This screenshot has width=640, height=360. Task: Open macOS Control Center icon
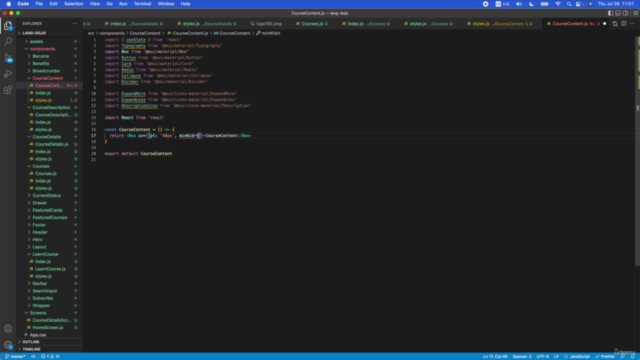tap(579, 4)
